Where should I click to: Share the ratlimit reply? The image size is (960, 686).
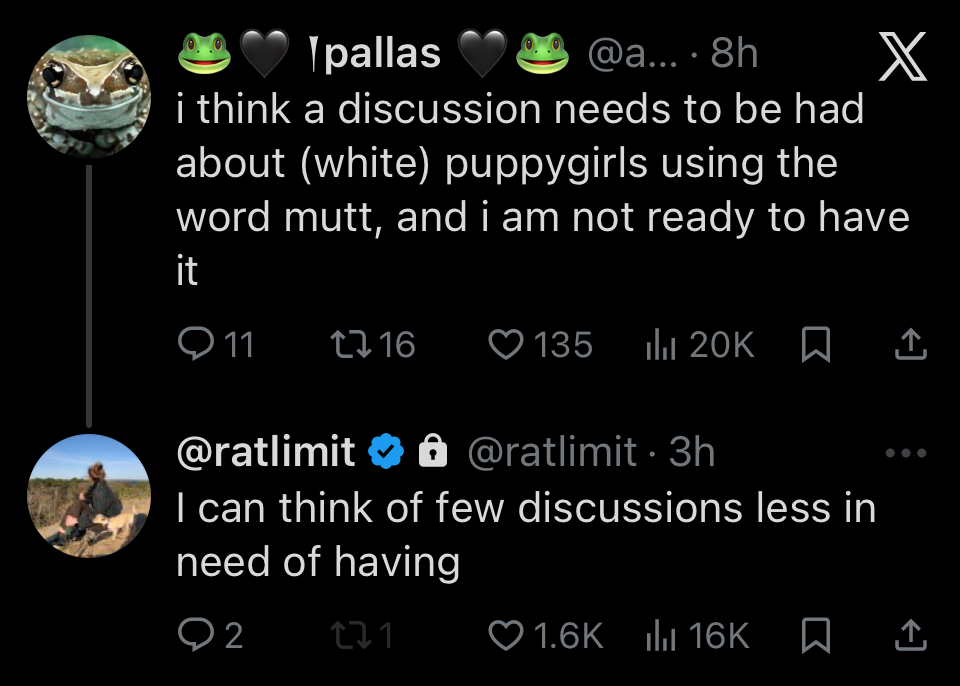tap(911, 636)
